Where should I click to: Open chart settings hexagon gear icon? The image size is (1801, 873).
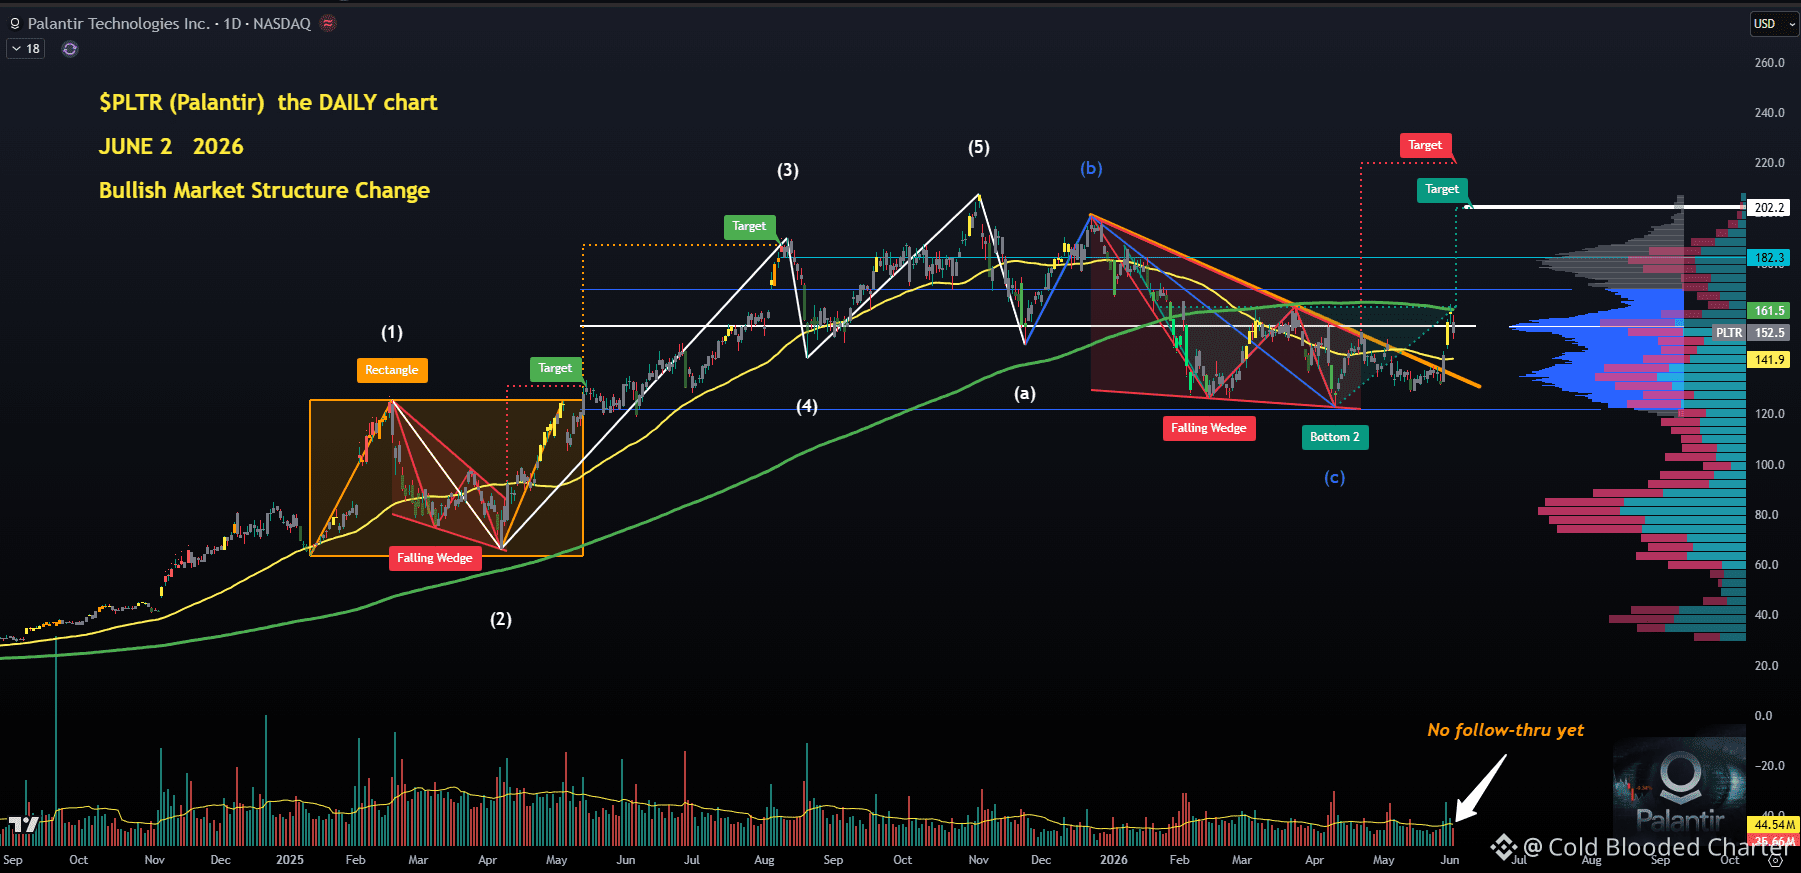(1776, 859)
